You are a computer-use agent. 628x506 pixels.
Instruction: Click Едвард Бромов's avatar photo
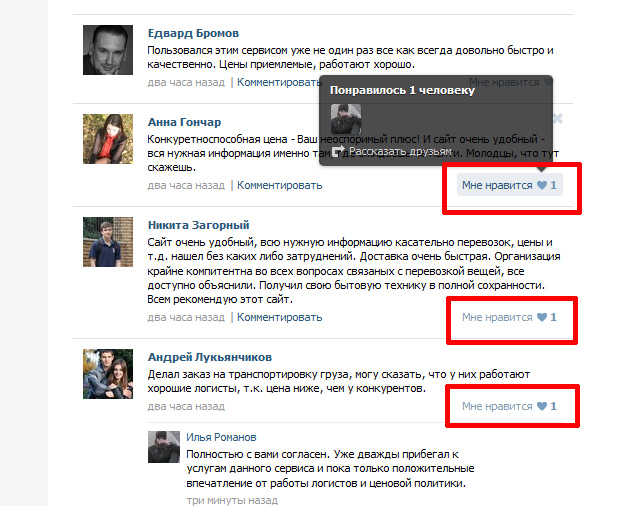[x=108, y=50]
